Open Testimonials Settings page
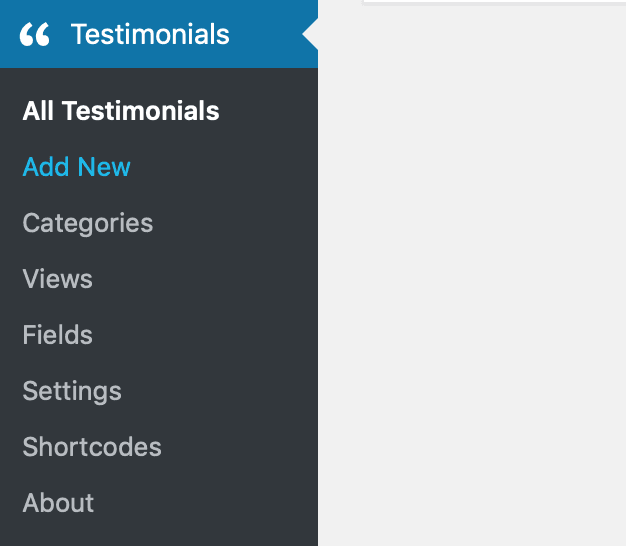Viewport: 626px width, 546px height. point(72,392)
